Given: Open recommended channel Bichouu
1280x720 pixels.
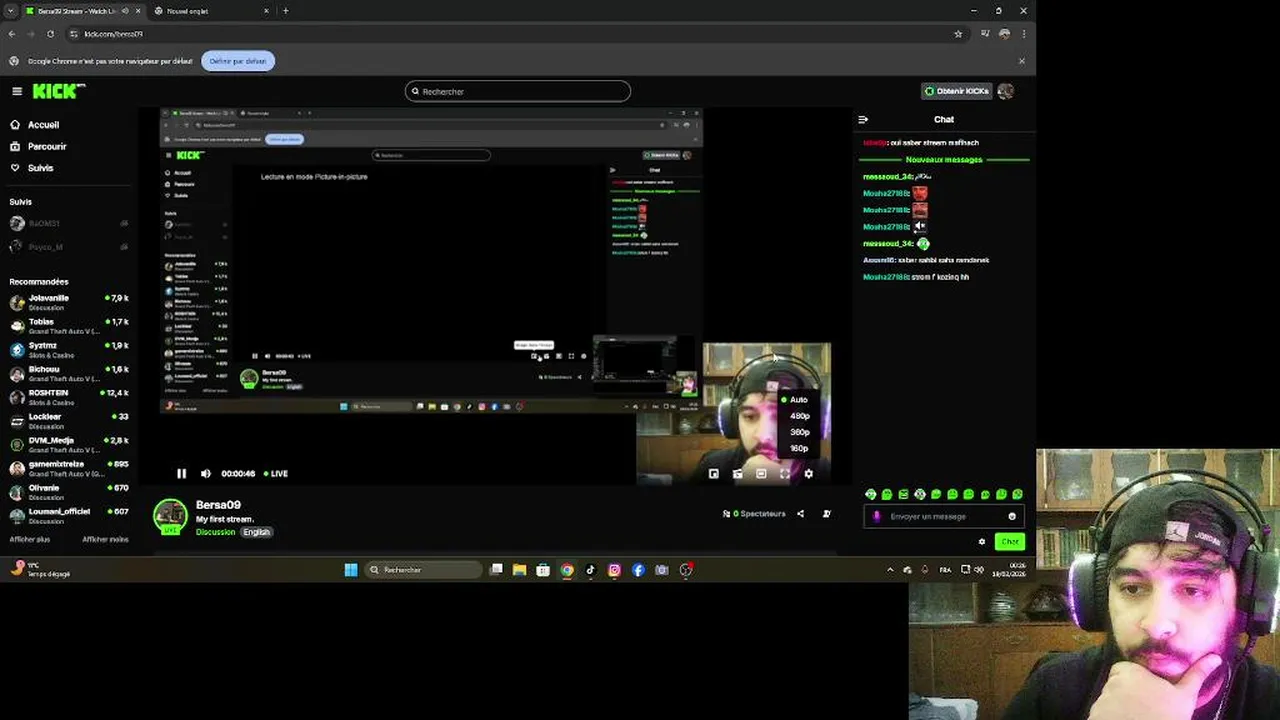Looking at the screenshot, I should [x=68, y=373].
